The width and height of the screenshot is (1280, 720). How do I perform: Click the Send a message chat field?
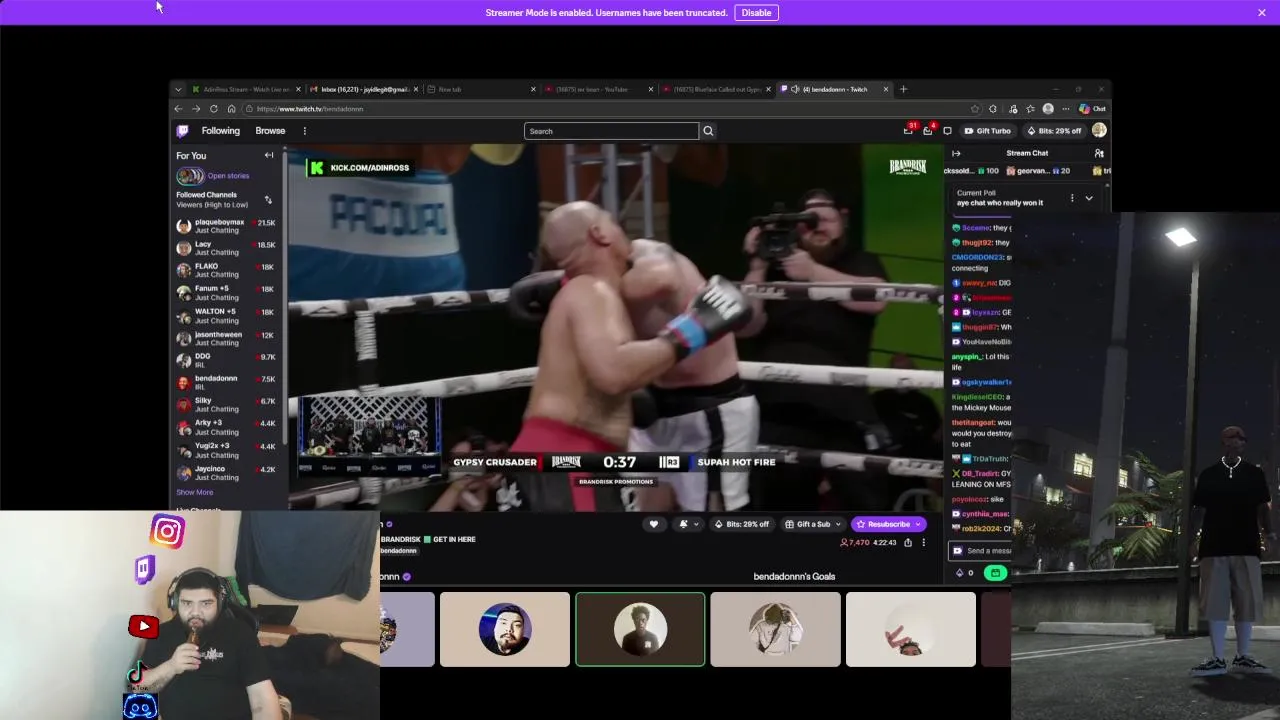point(982,551)
